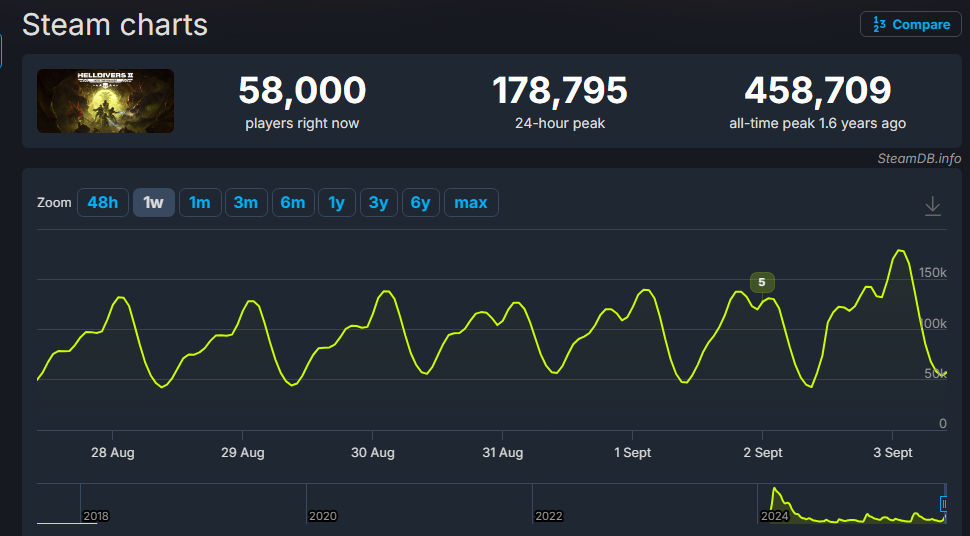Set zoom range to 48h

103,202
